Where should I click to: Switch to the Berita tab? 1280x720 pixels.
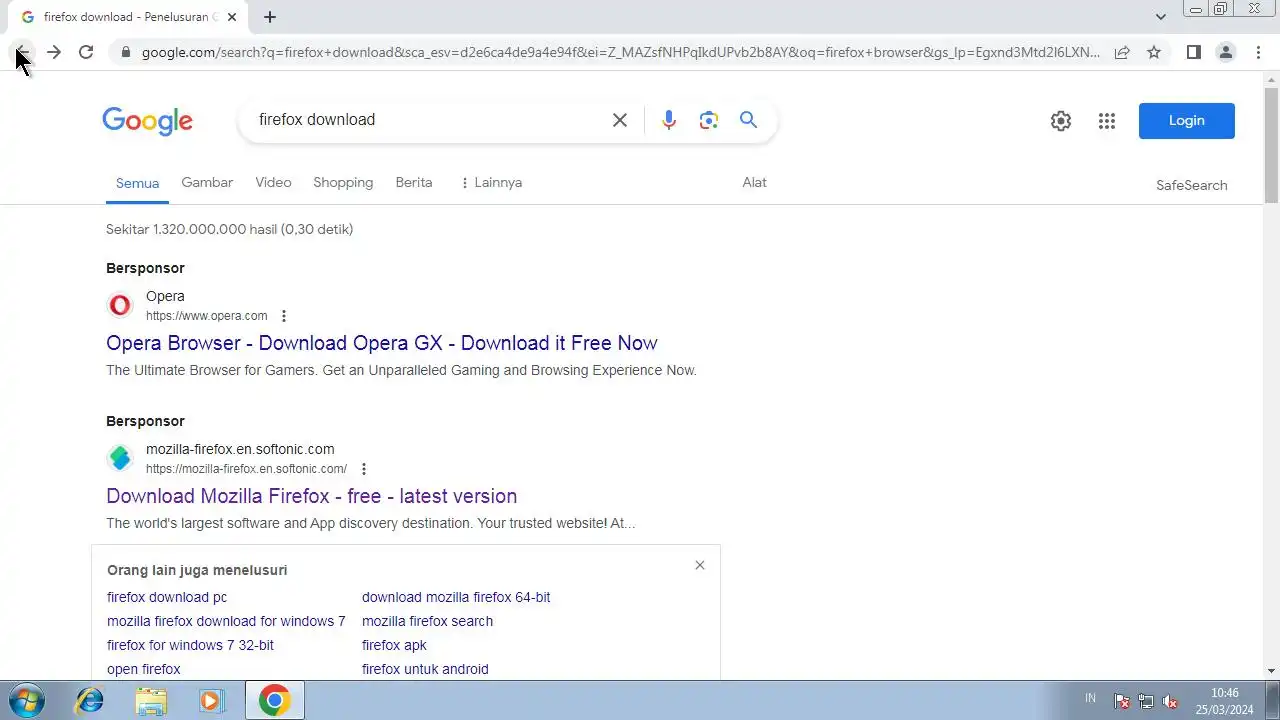[x=414, y=182]
